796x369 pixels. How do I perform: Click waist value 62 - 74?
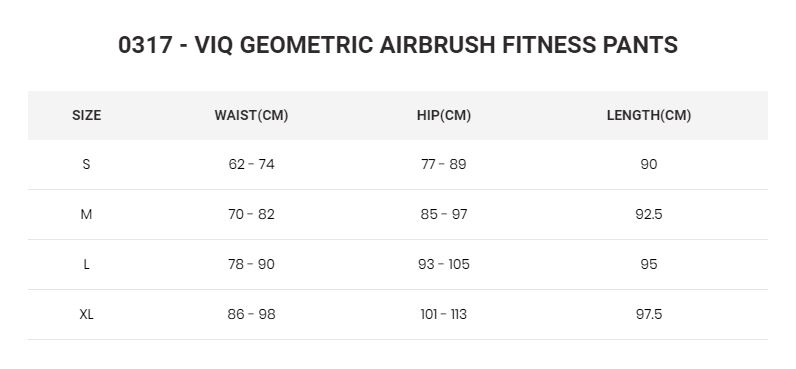[251, 164]
